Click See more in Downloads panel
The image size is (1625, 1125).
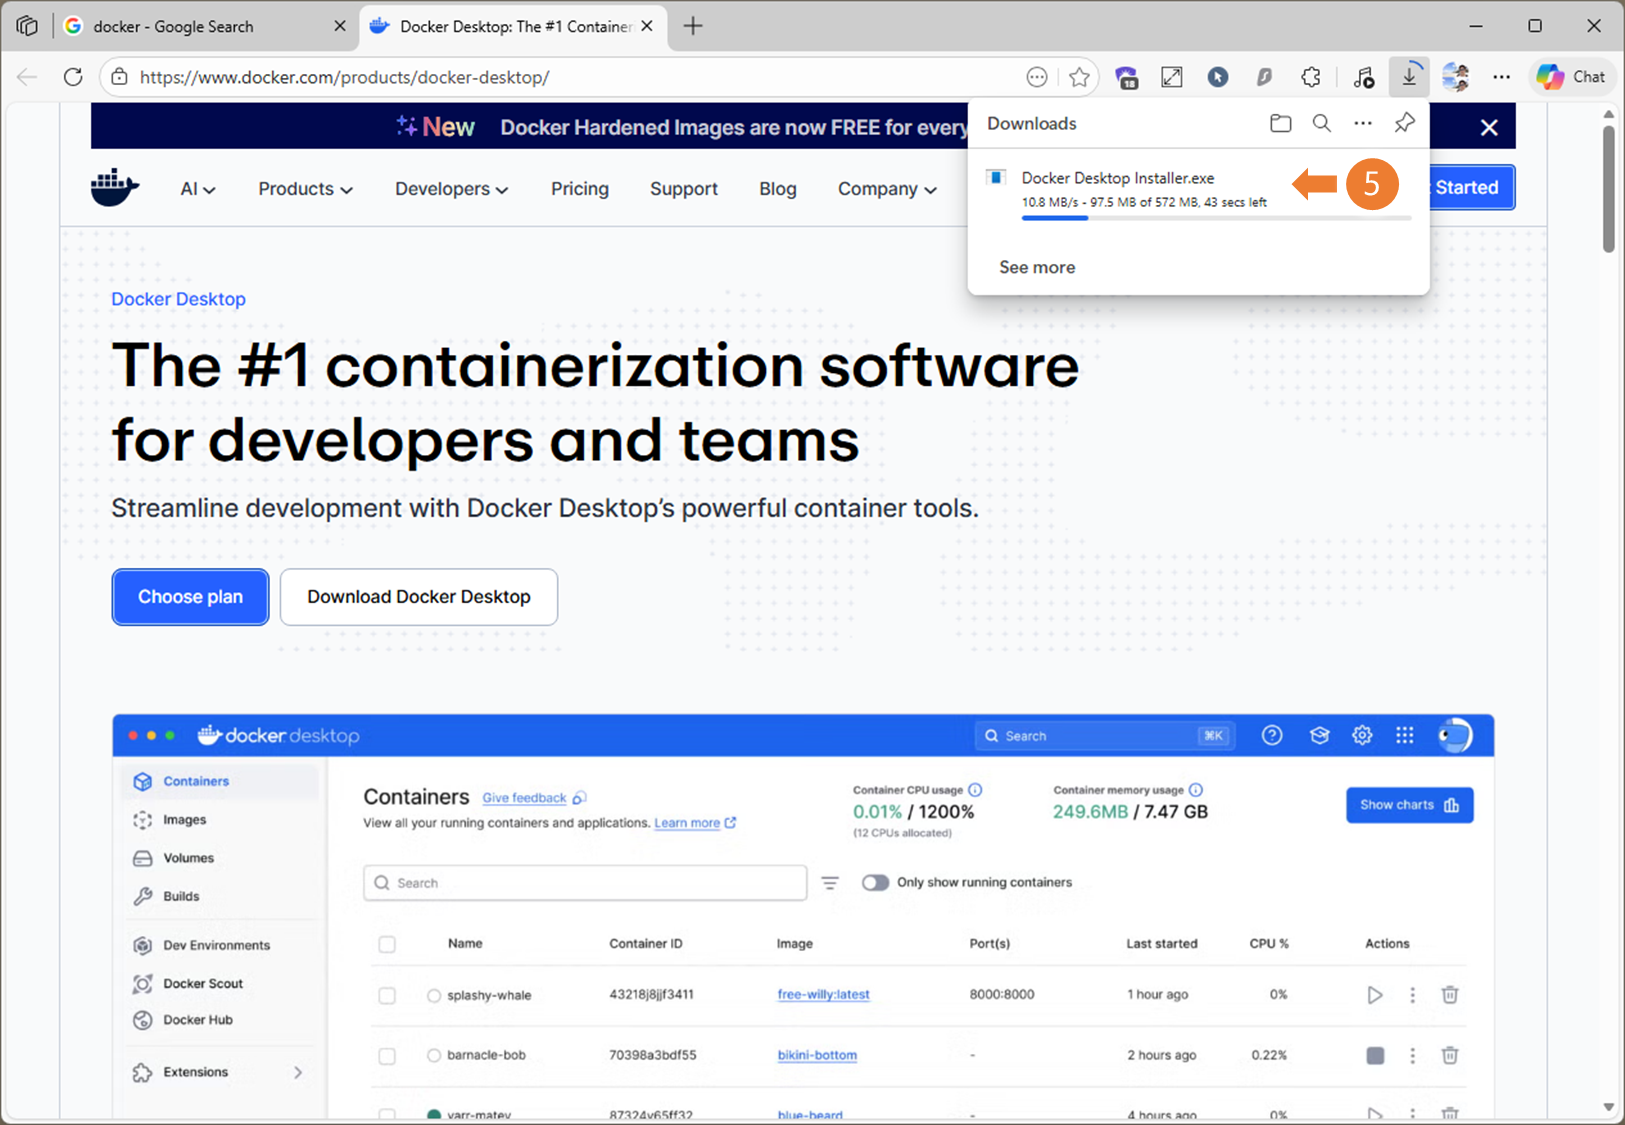[x=1037, y=267]
